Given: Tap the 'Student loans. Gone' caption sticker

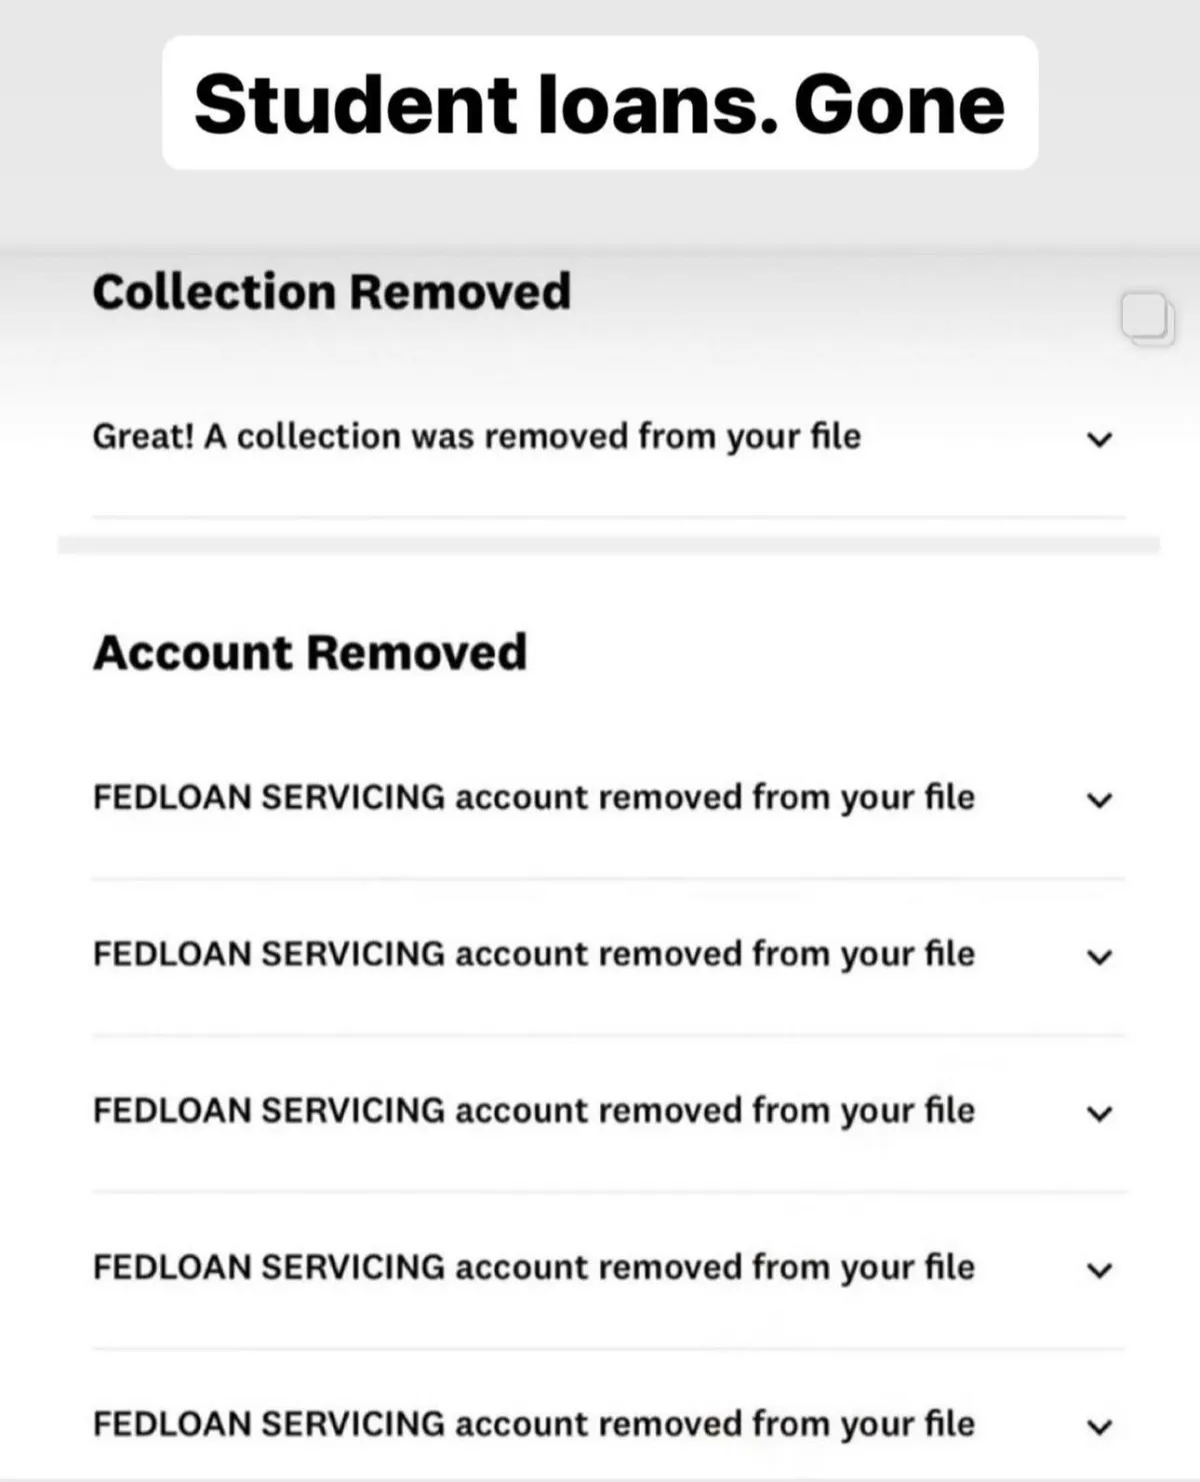Looking at the screenshot, I should point(600,103).
